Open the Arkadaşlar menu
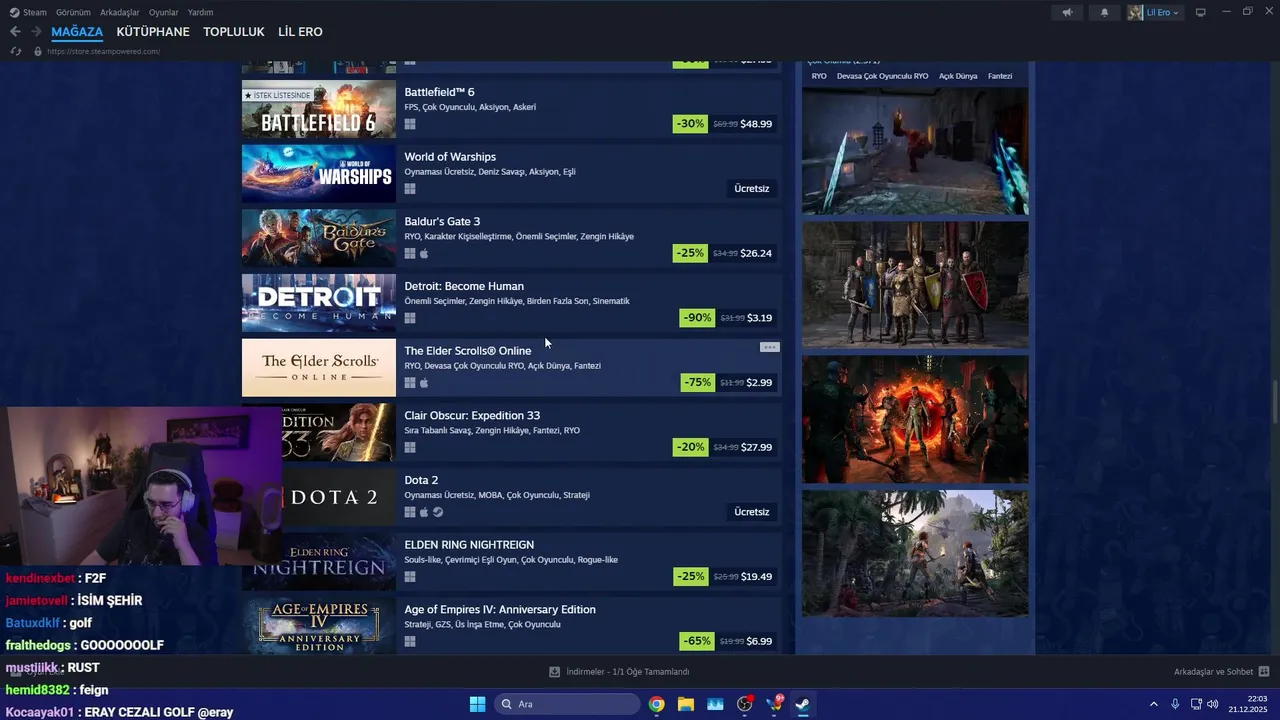The height and width of the screenshot is (720, 1280). (x=120, y=12)
